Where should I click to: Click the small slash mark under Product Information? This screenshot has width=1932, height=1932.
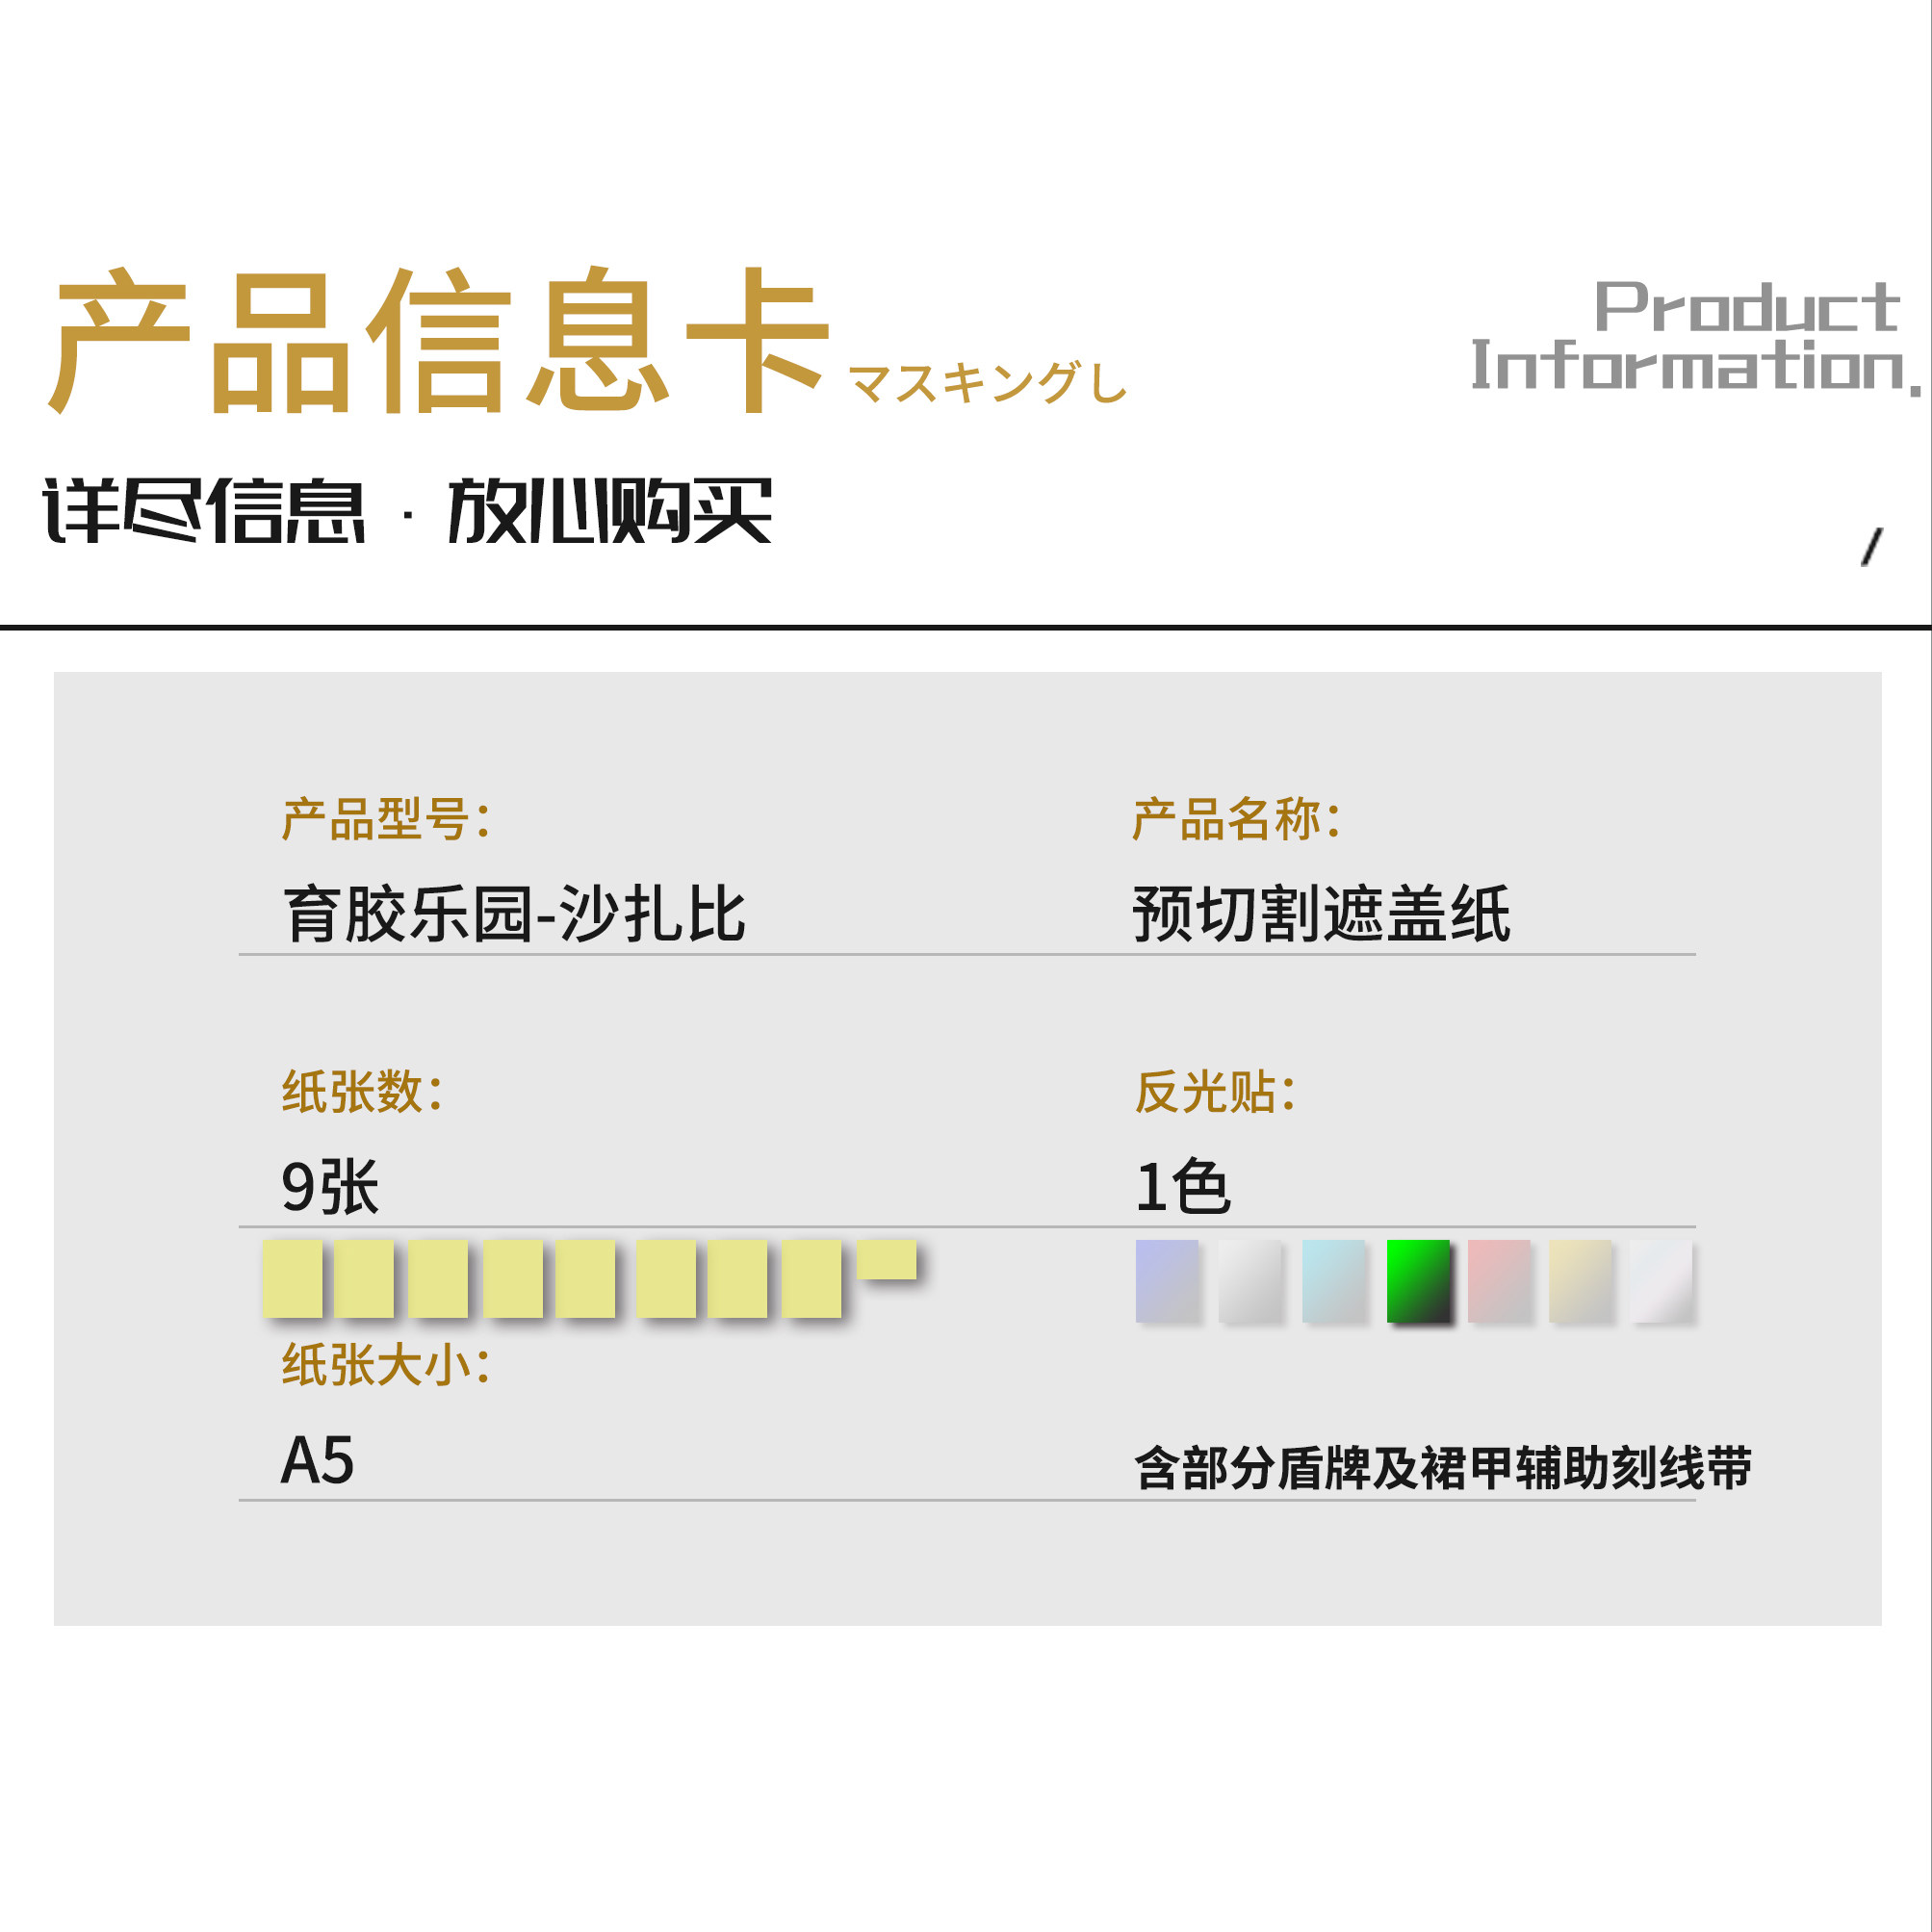pos(1871,547)
